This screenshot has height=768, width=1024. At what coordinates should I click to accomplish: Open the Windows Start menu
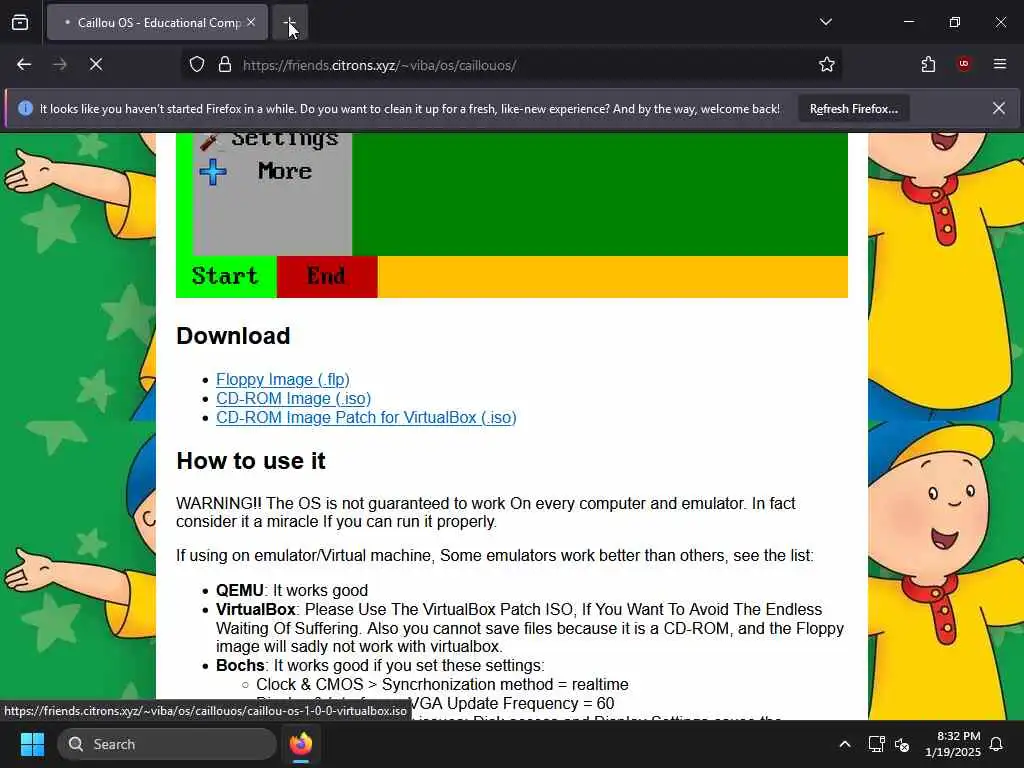pos(32,744)
